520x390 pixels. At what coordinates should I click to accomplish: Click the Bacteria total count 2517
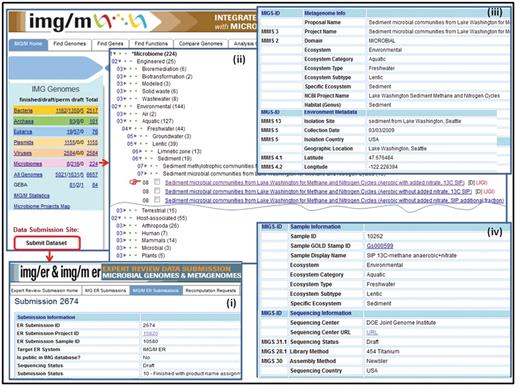[x=92, y=111]
